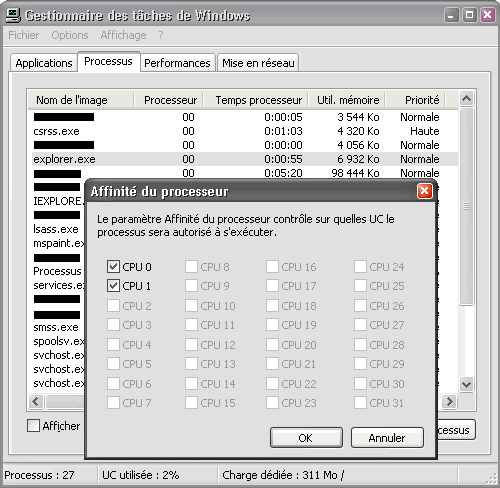Click the Processus : 27 status entry
This screenshot has height=488, width=500.
click(39, 475)
